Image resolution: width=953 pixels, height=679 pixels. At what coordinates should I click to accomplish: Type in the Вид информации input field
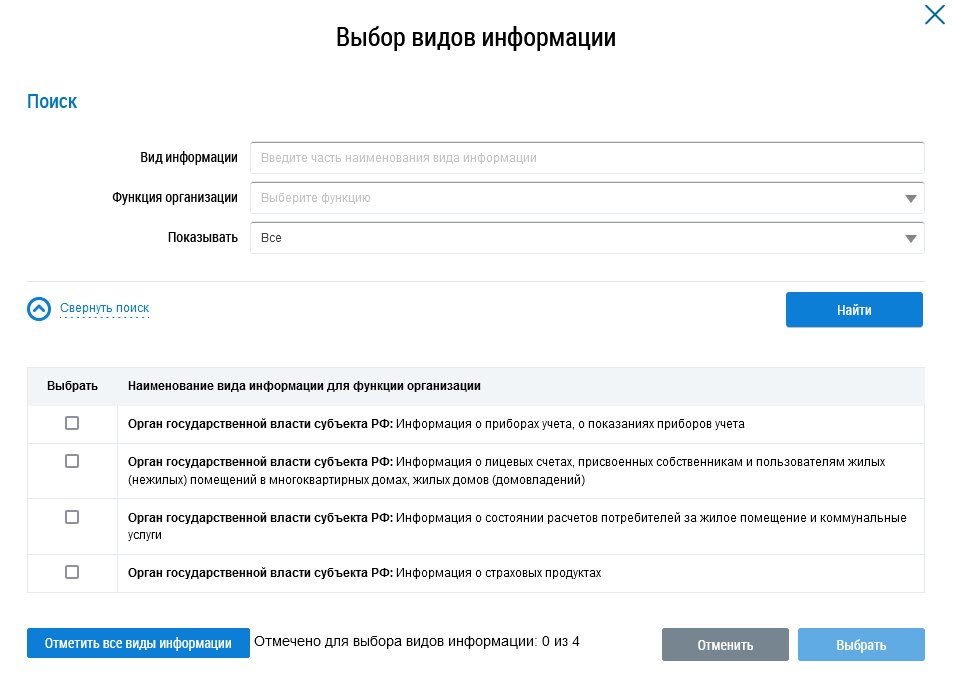pos(586,158)
